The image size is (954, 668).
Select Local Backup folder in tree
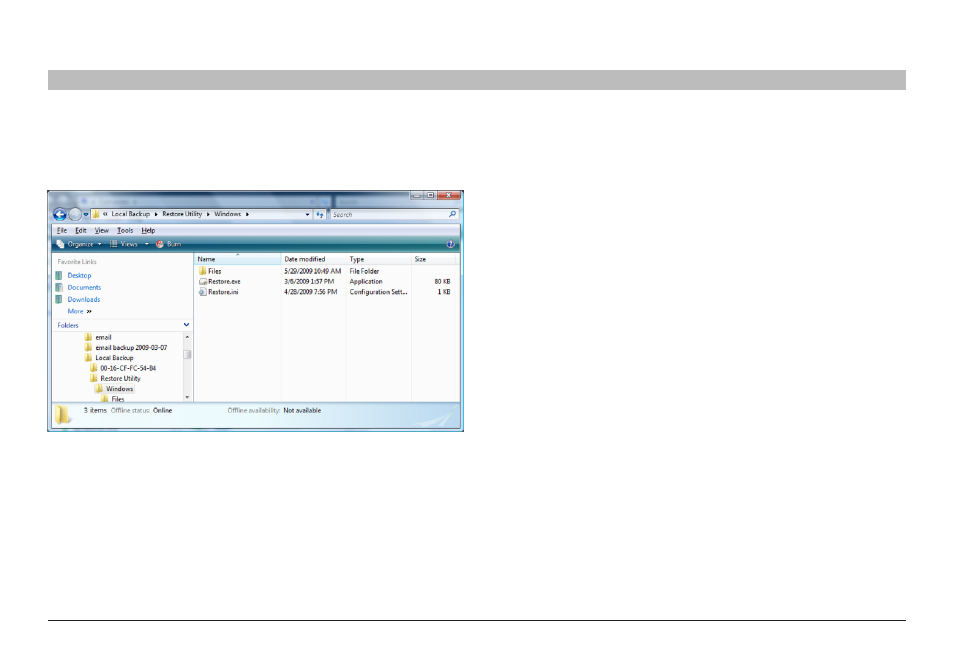[114, 358]
